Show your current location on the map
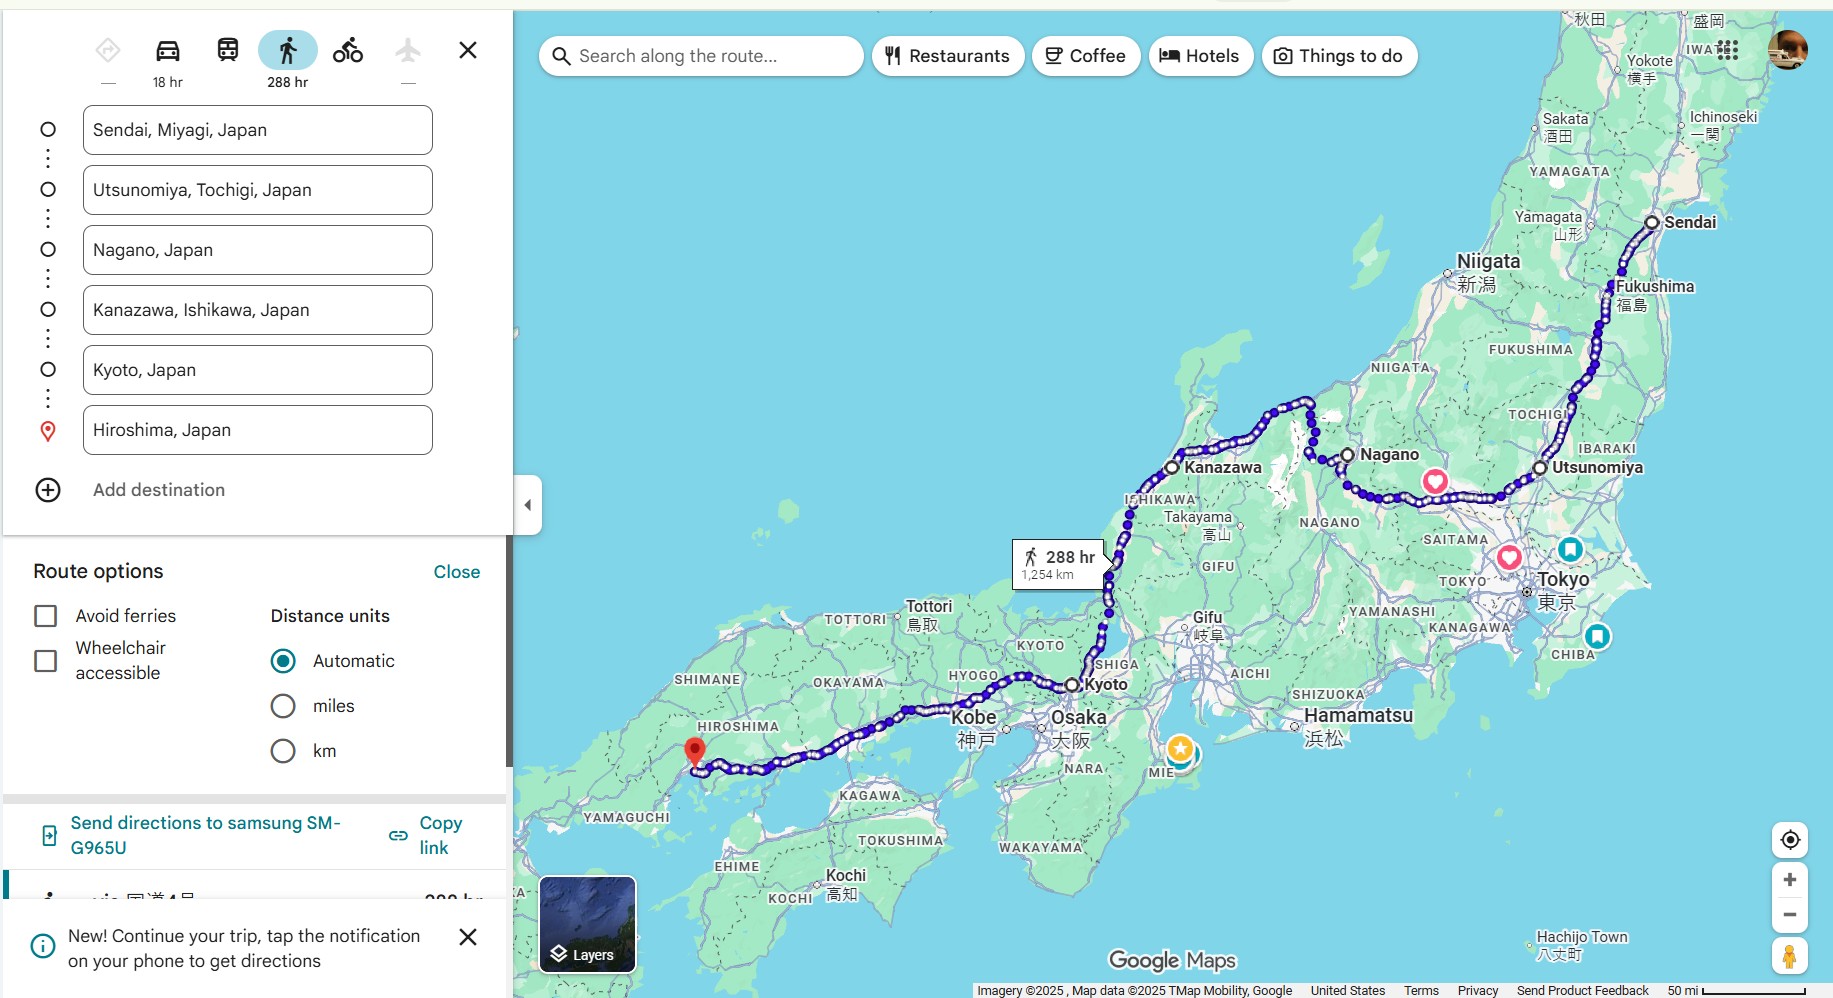Screen dimensions: 1833x998 click(x=1789, y=840)
